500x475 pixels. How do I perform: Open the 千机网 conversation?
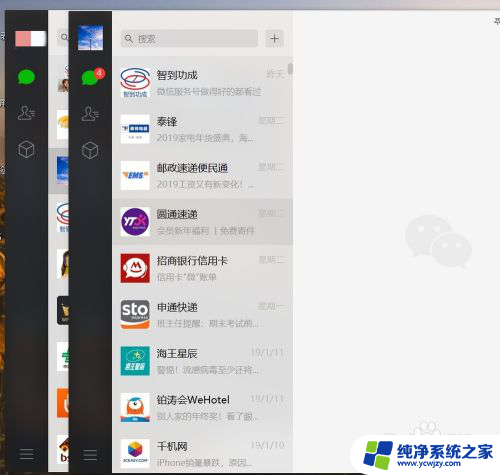(202, 453)
